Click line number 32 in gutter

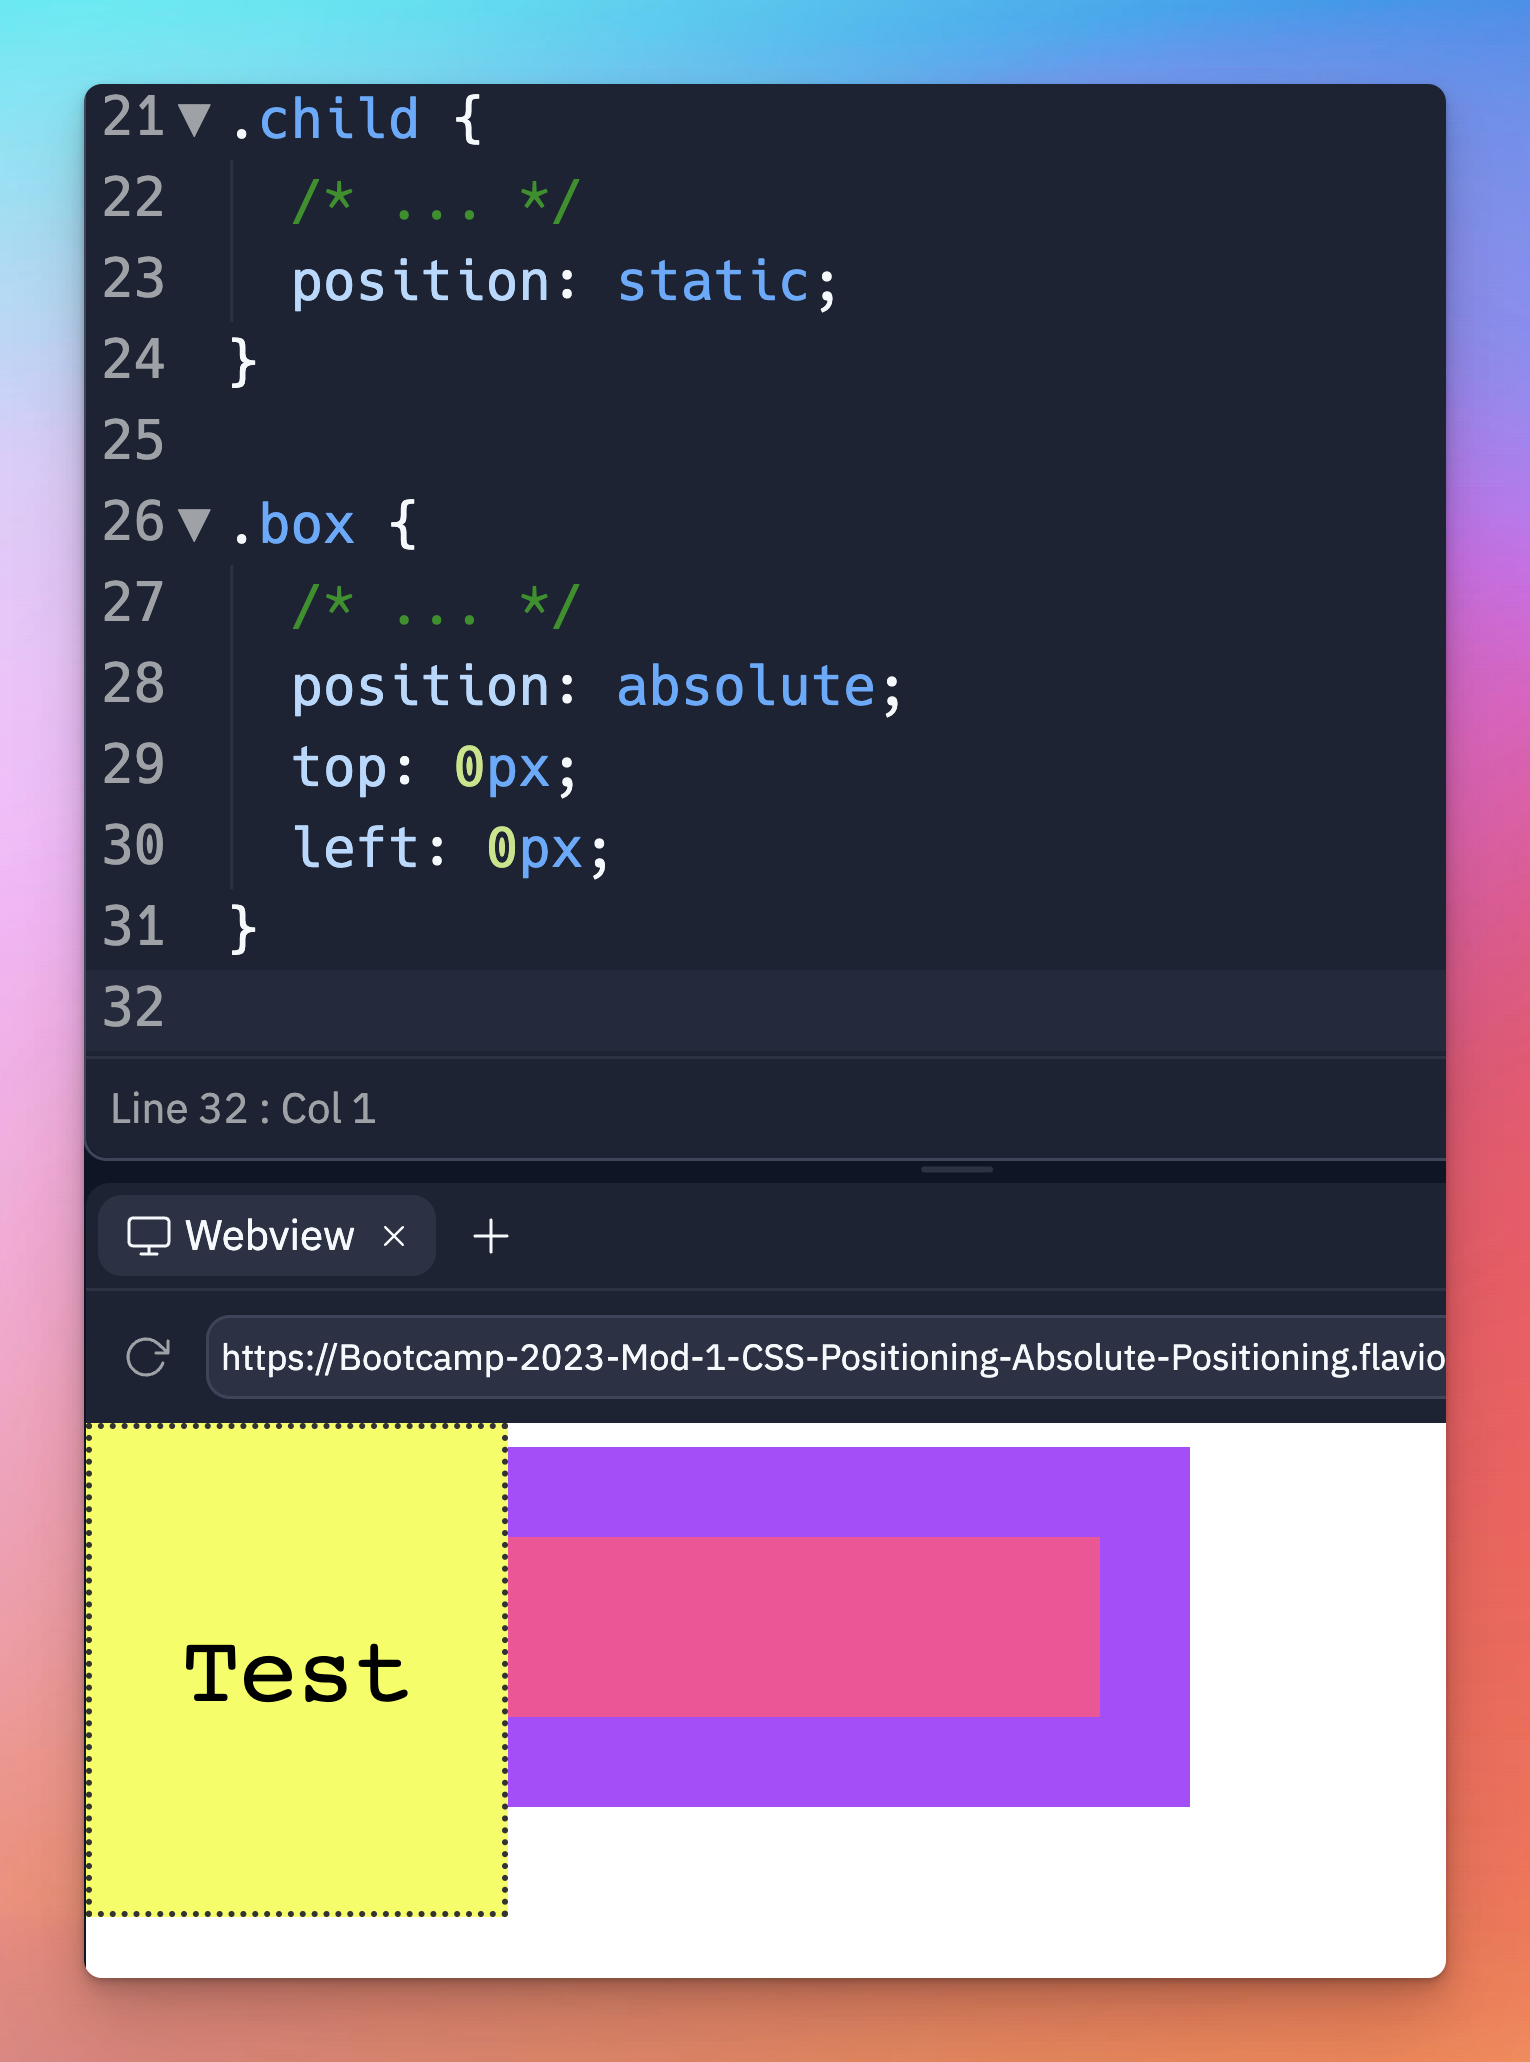(133, 1008)
